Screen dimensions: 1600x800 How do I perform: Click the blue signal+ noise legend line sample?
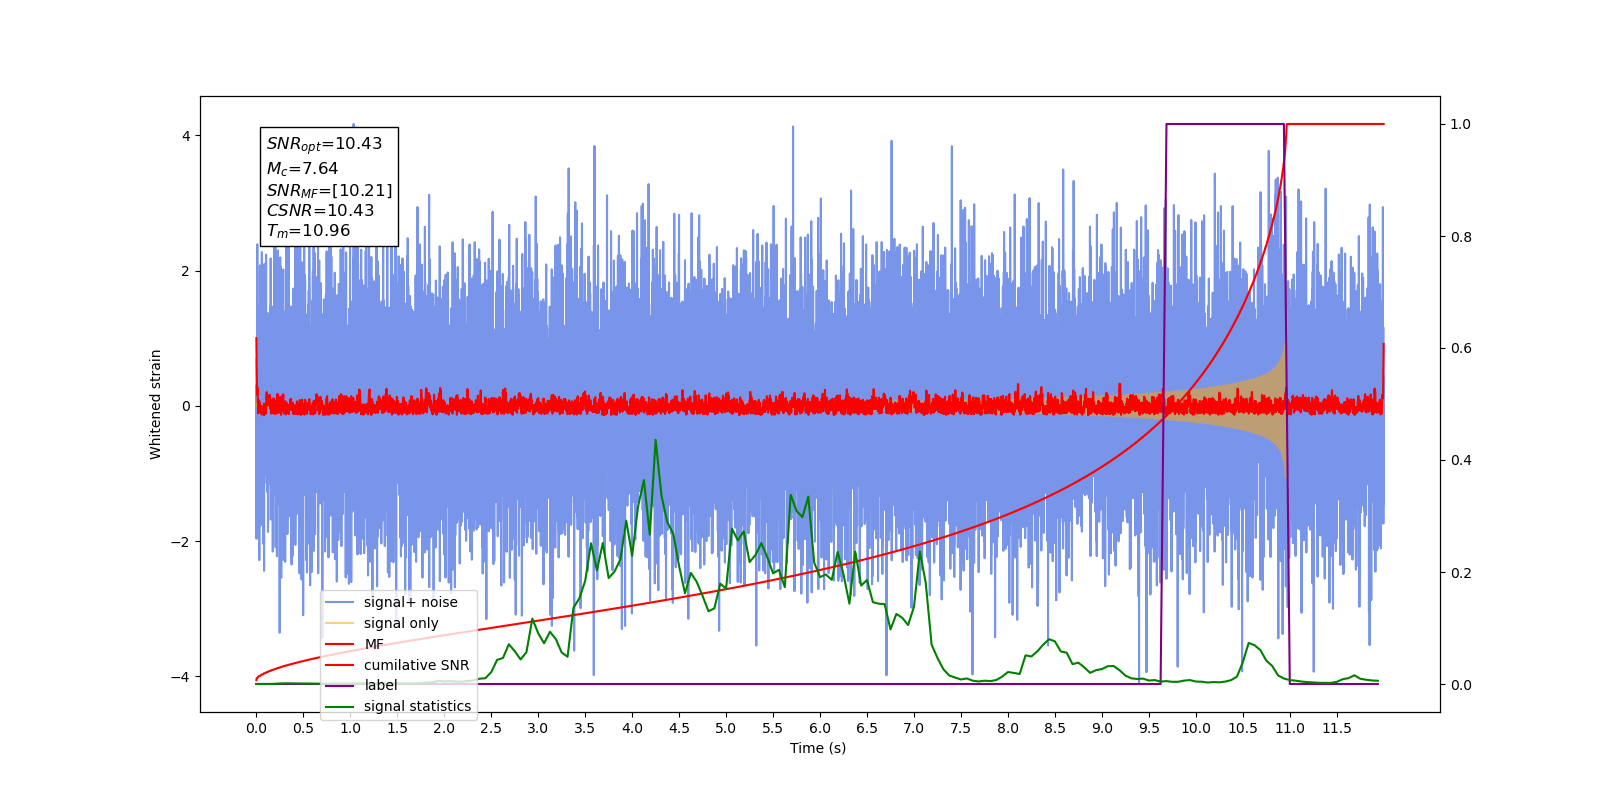[340, 602]
